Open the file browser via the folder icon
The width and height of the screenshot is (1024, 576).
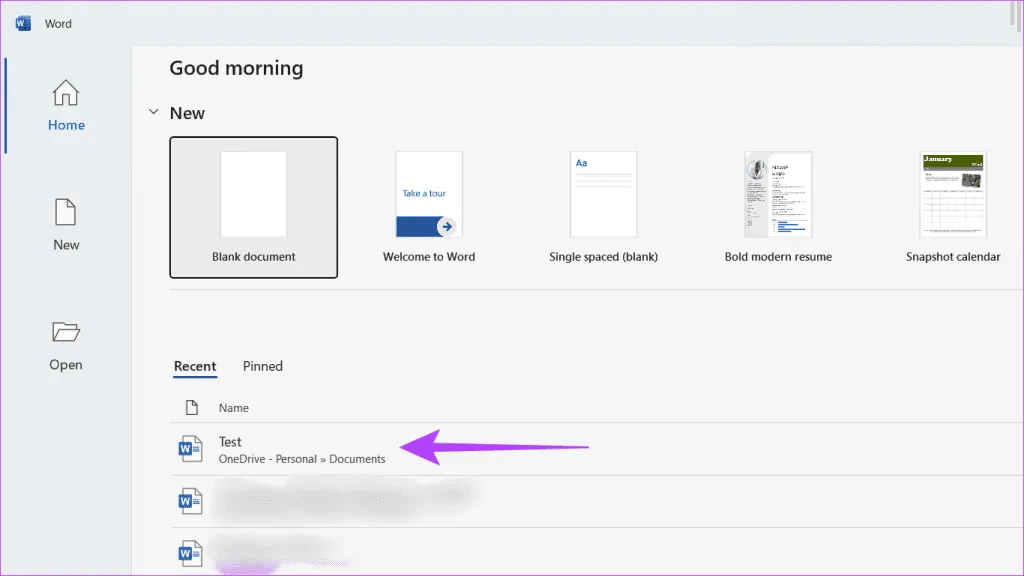66,333
